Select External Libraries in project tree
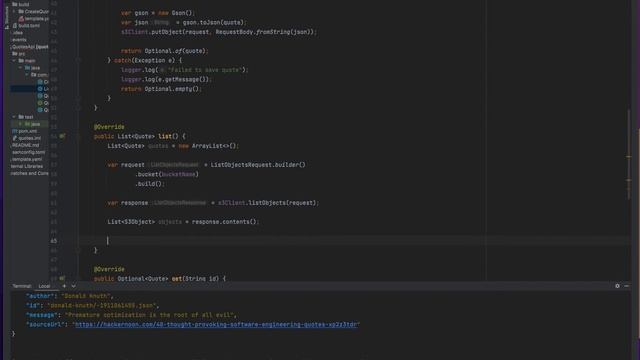Image resolution: width=640 pixels, height=360 pixels. 27,166
